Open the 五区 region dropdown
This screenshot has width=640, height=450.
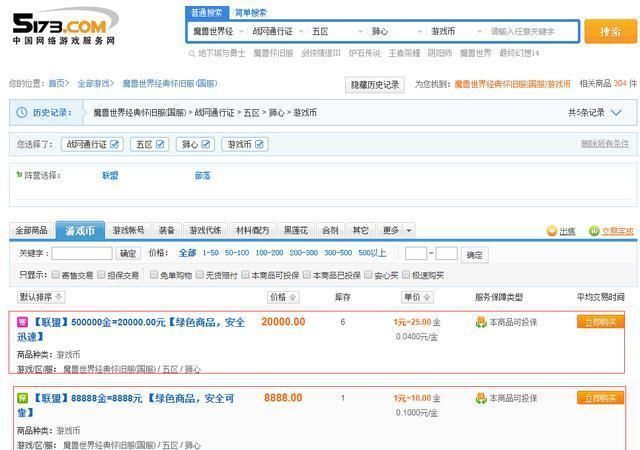point(338,31)
